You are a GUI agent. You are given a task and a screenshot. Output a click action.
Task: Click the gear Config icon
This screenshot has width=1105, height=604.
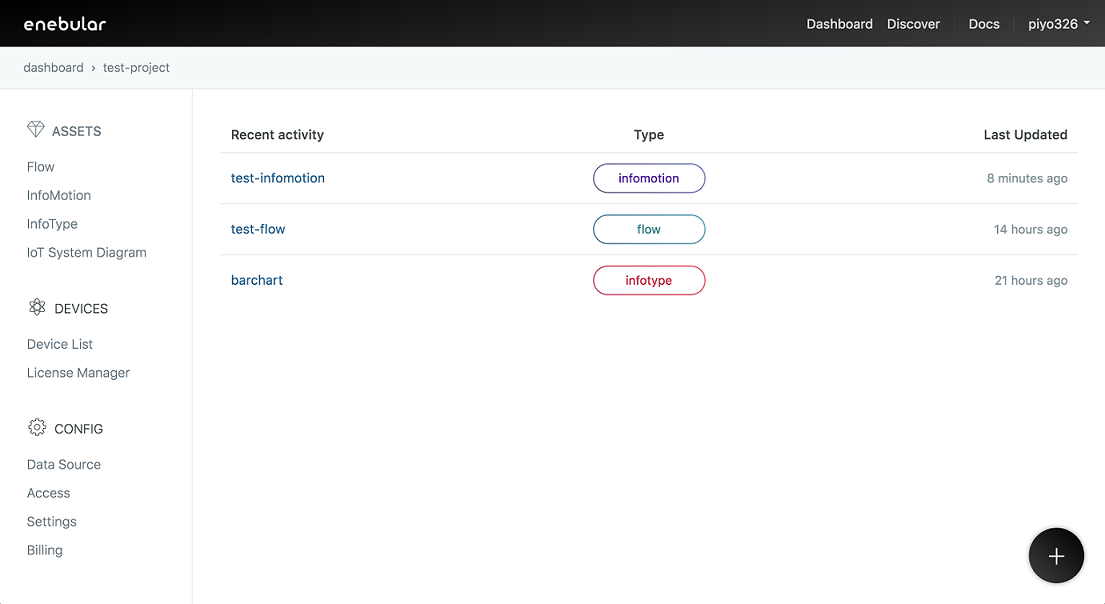click(x=37, y=428)
